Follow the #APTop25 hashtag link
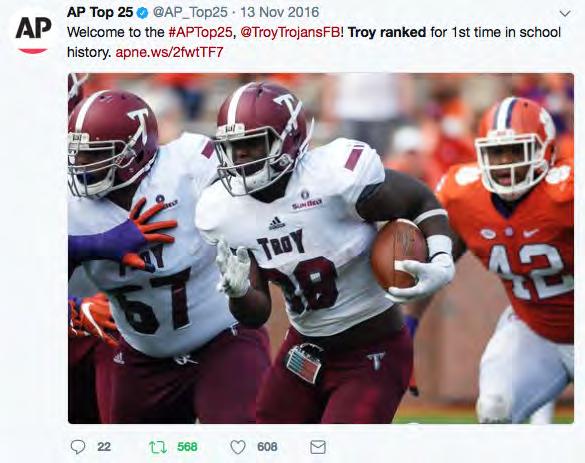585x463 pixels. coord(200,32)
